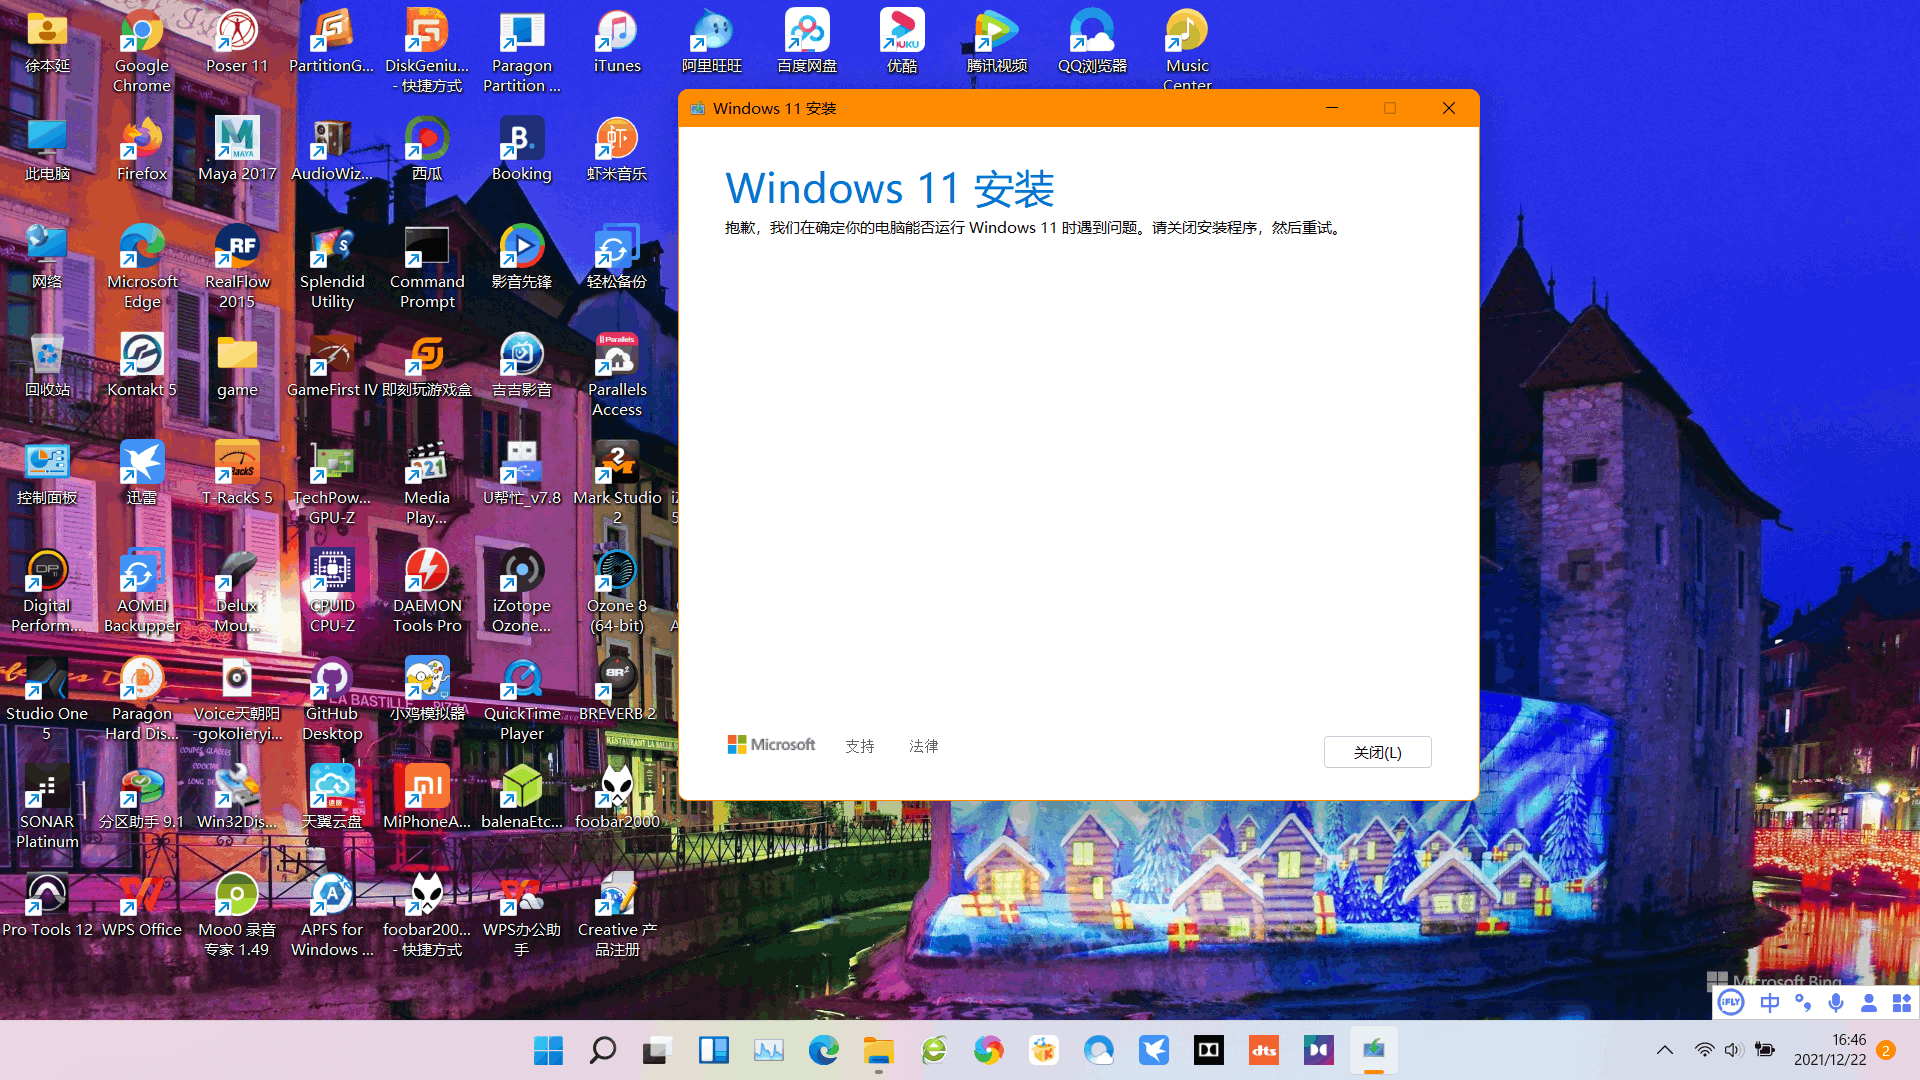Click Microsoft Edge in the taskbar
The width and height of the screenshot is (1920, 1080).
pos(823,1050)
